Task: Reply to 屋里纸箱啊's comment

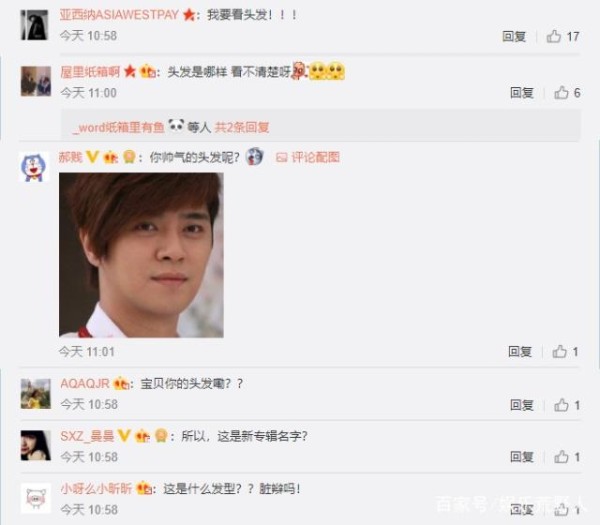Action: (x=522, y=93)
